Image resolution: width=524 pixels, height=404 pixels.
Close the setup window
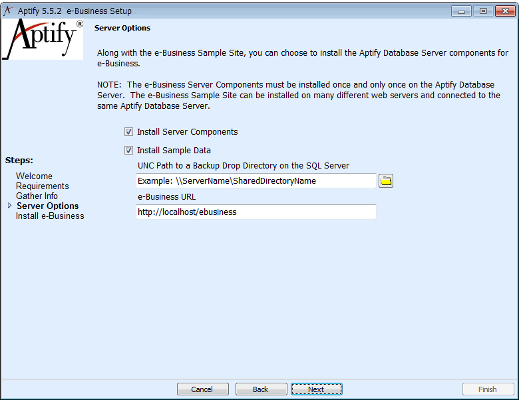point(505,11)
